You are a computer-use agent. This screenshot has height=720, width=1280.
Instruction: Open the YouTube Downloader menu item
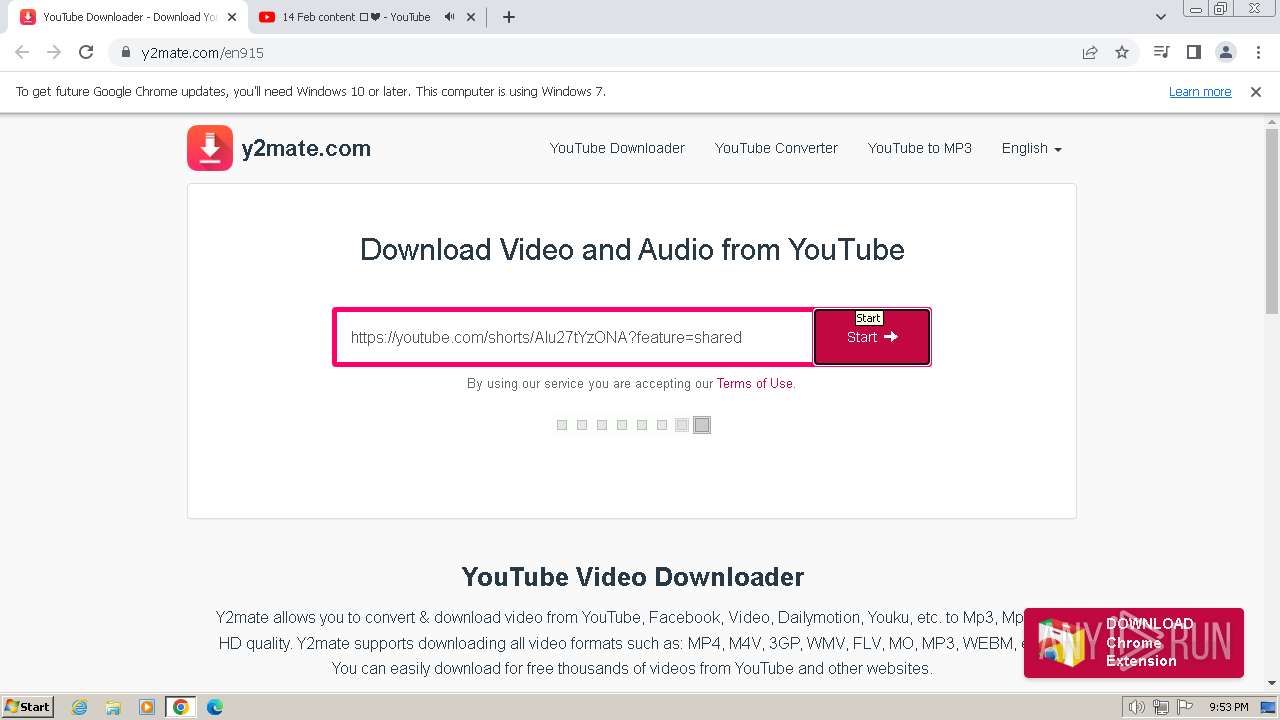tap(617, 148)
